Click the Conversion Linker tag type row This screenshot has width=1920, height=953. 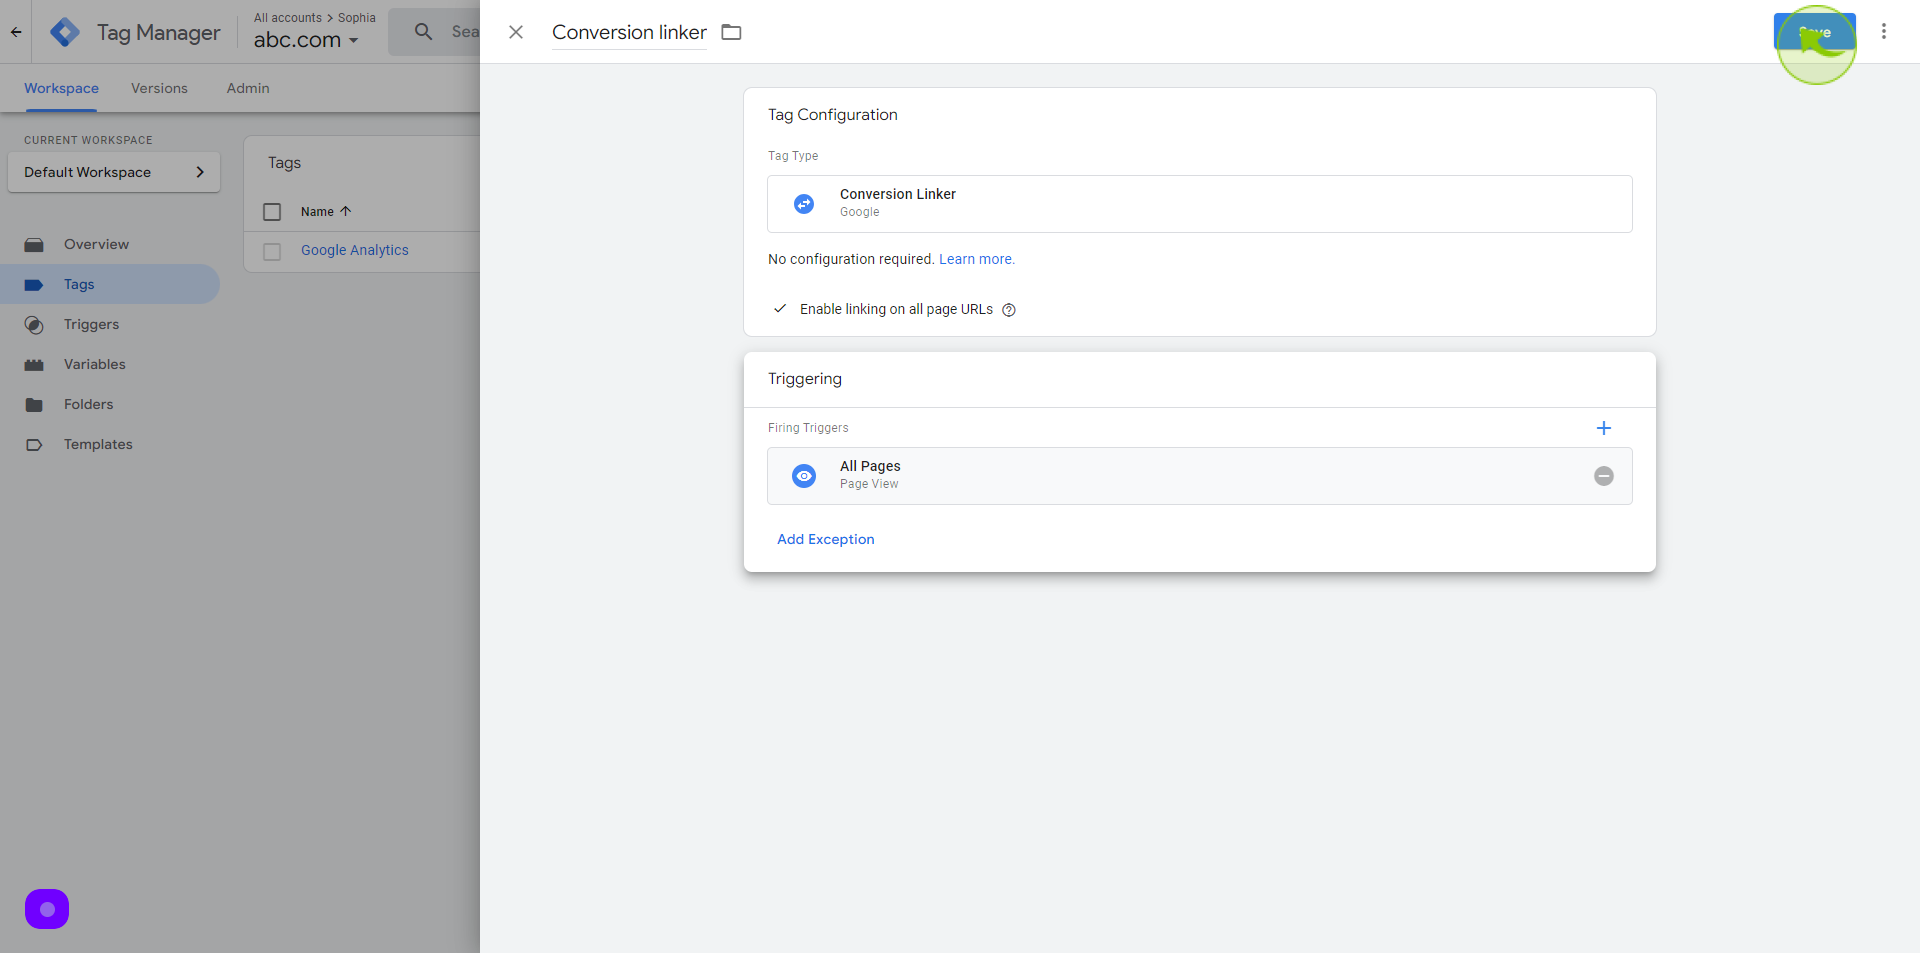1200,204
